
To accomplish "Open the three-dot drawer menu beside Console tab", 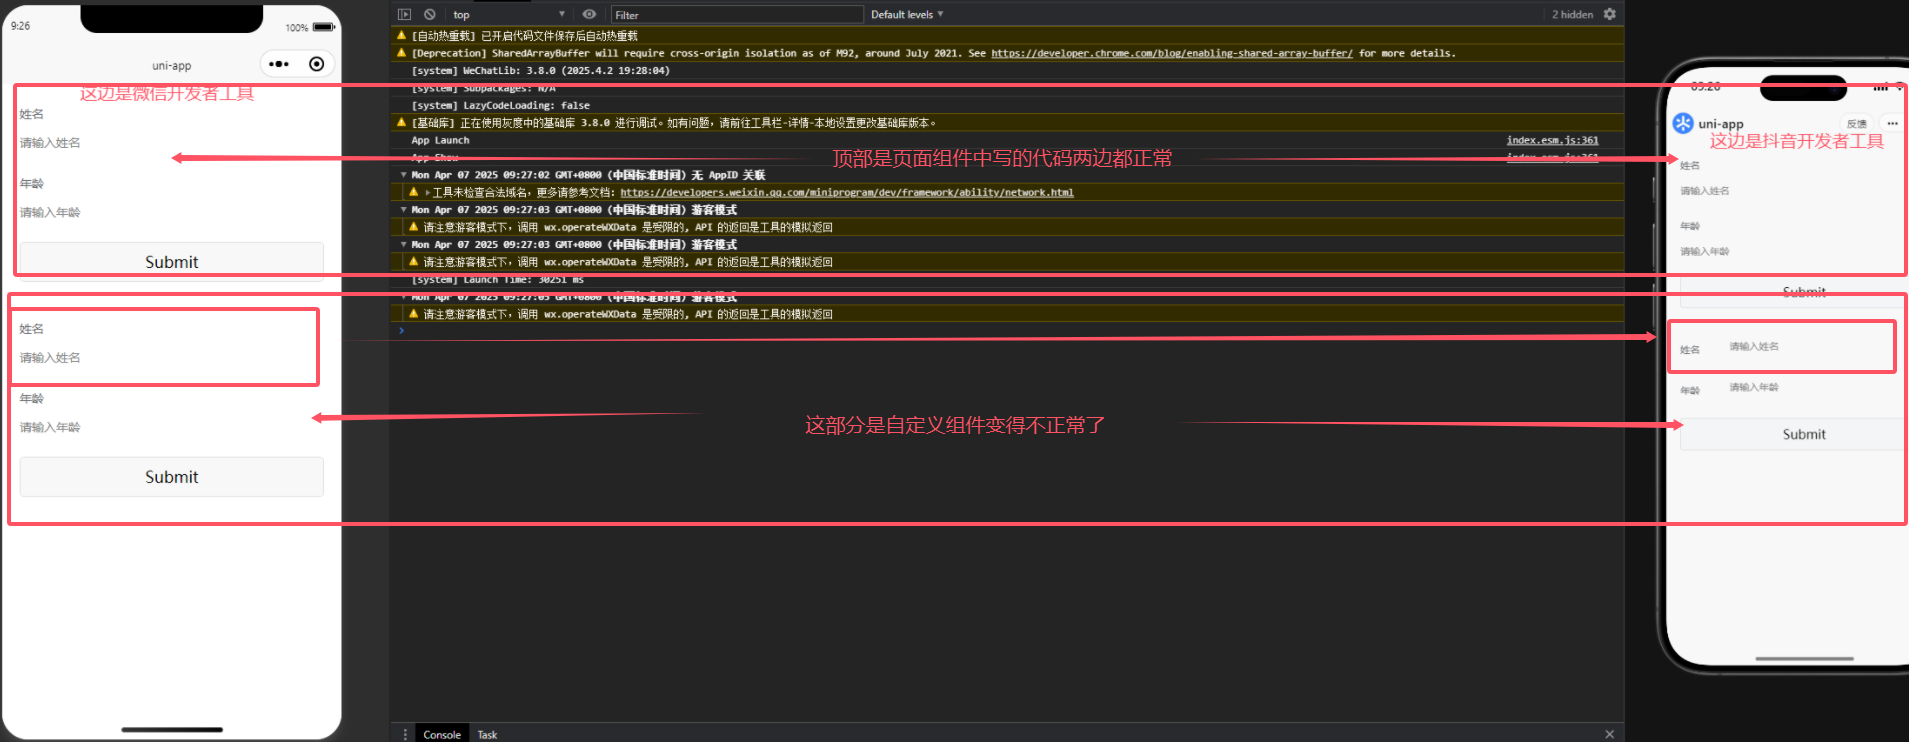I will (405, 734).
